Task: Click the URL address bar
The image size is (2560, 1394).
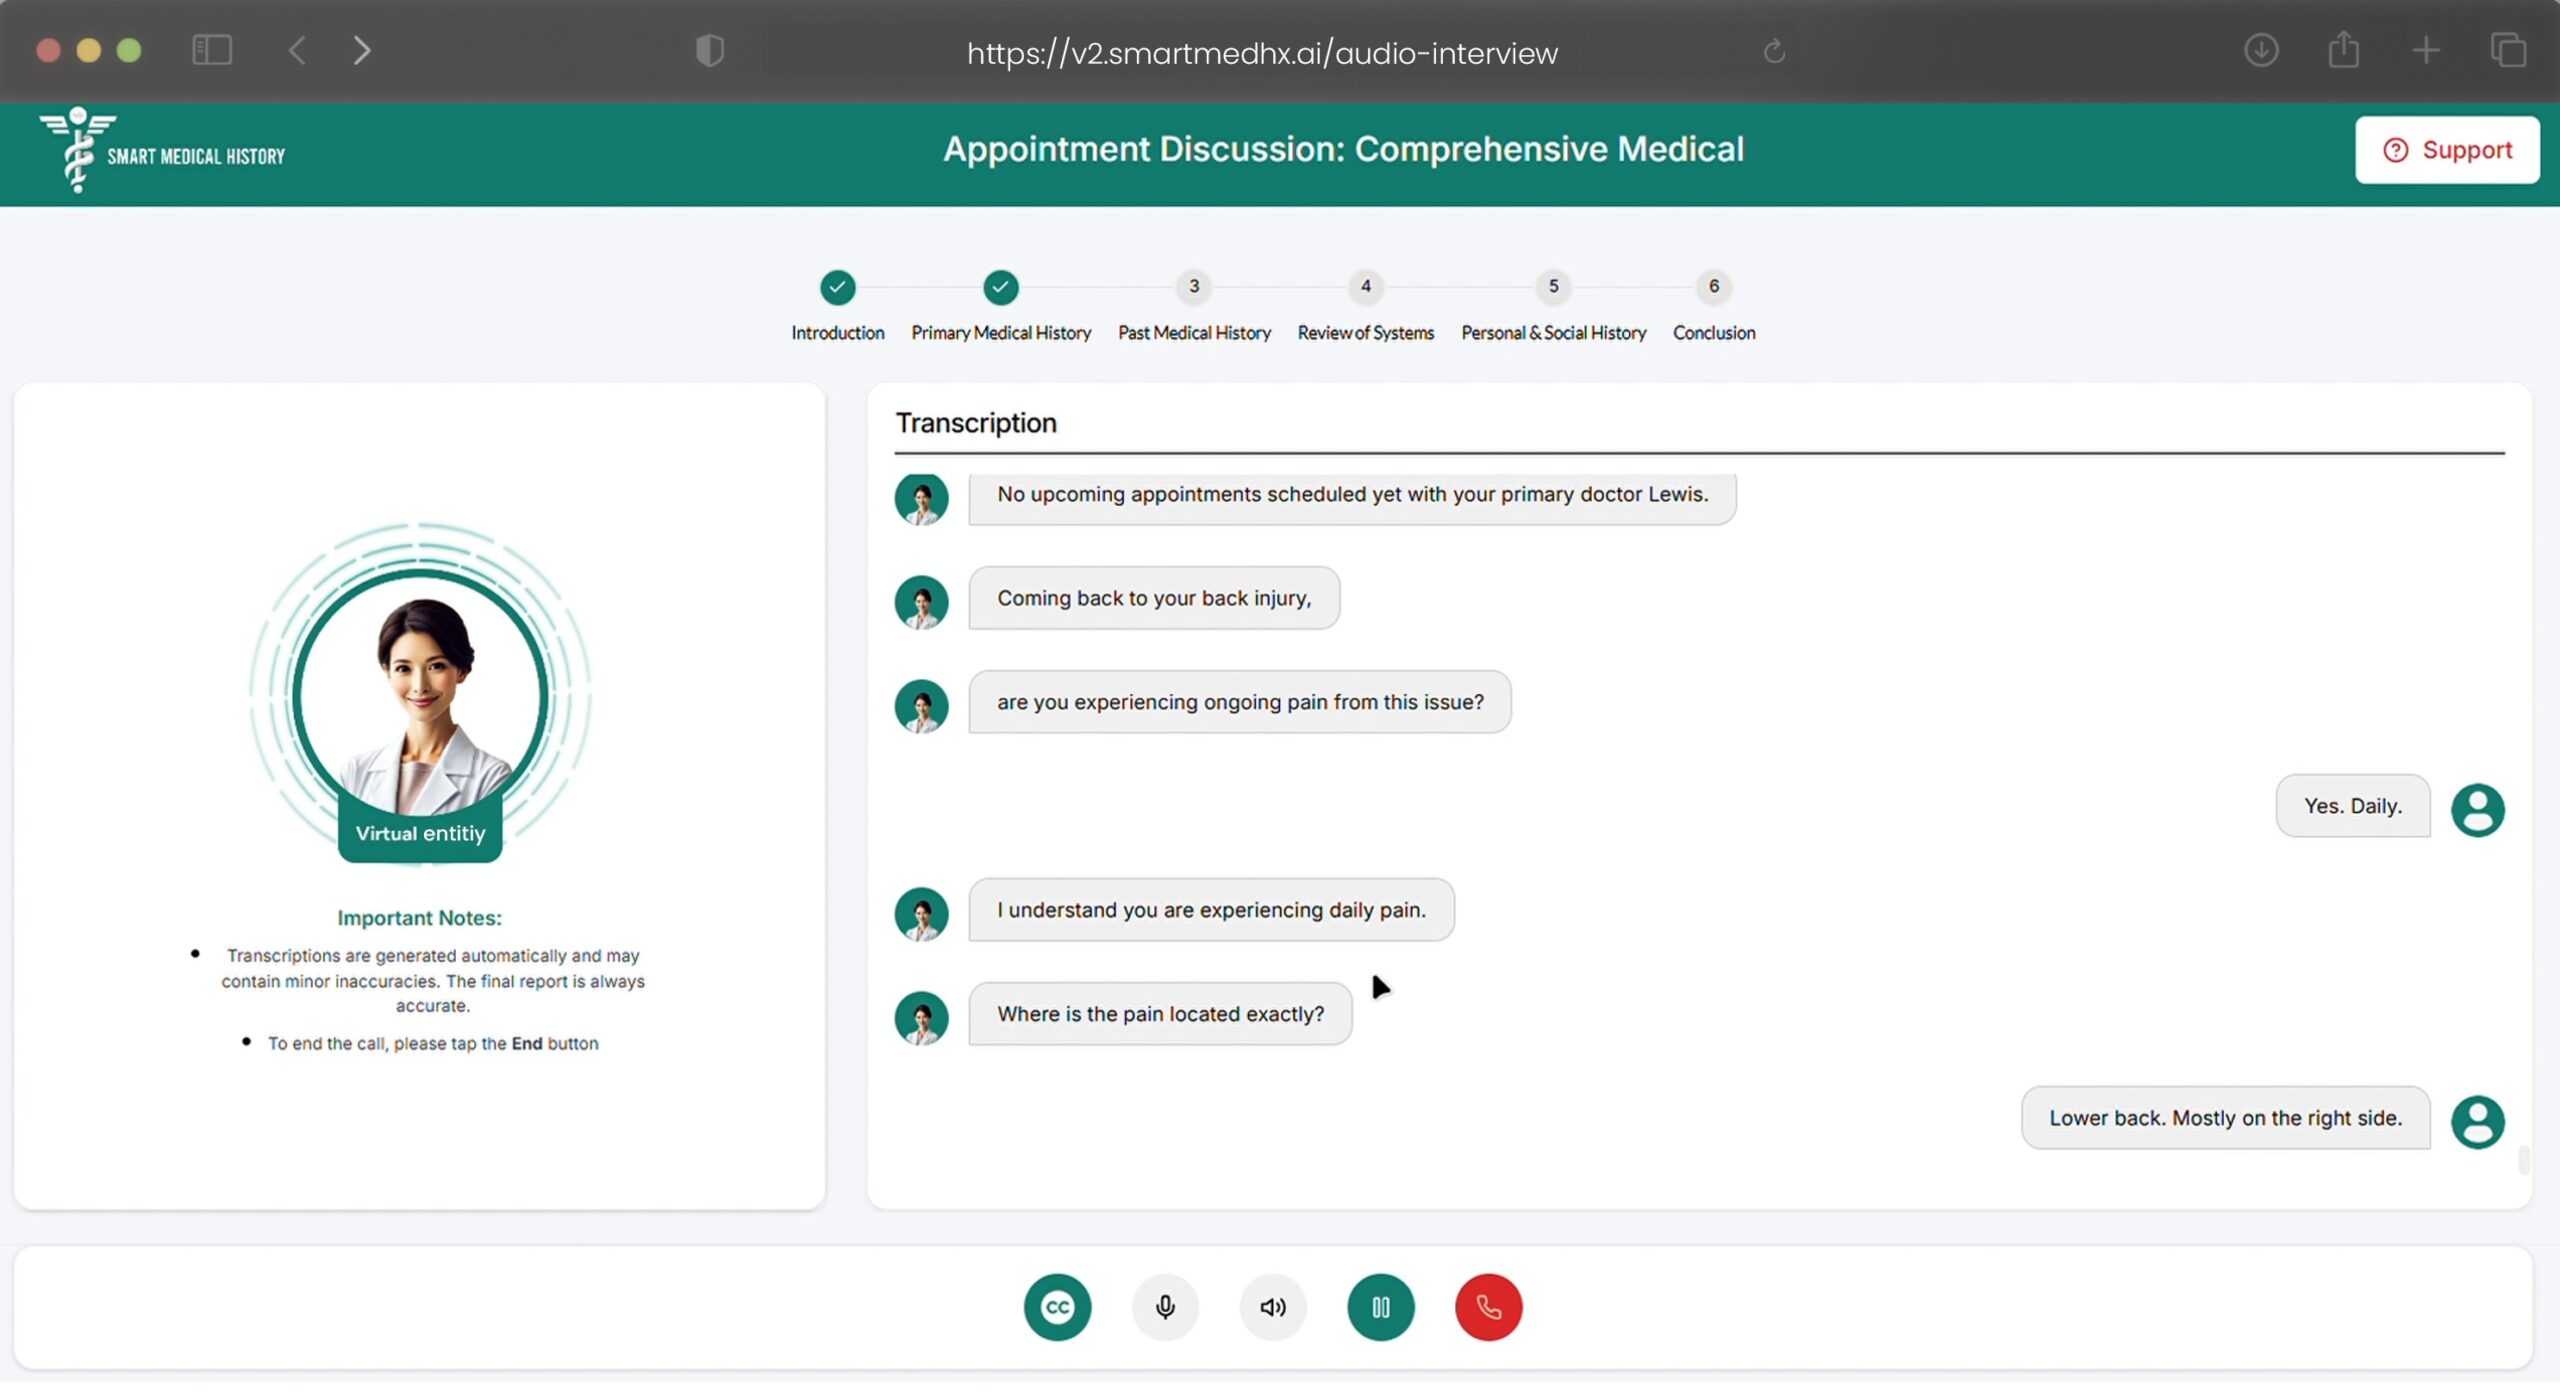Action: (1261, 52)
